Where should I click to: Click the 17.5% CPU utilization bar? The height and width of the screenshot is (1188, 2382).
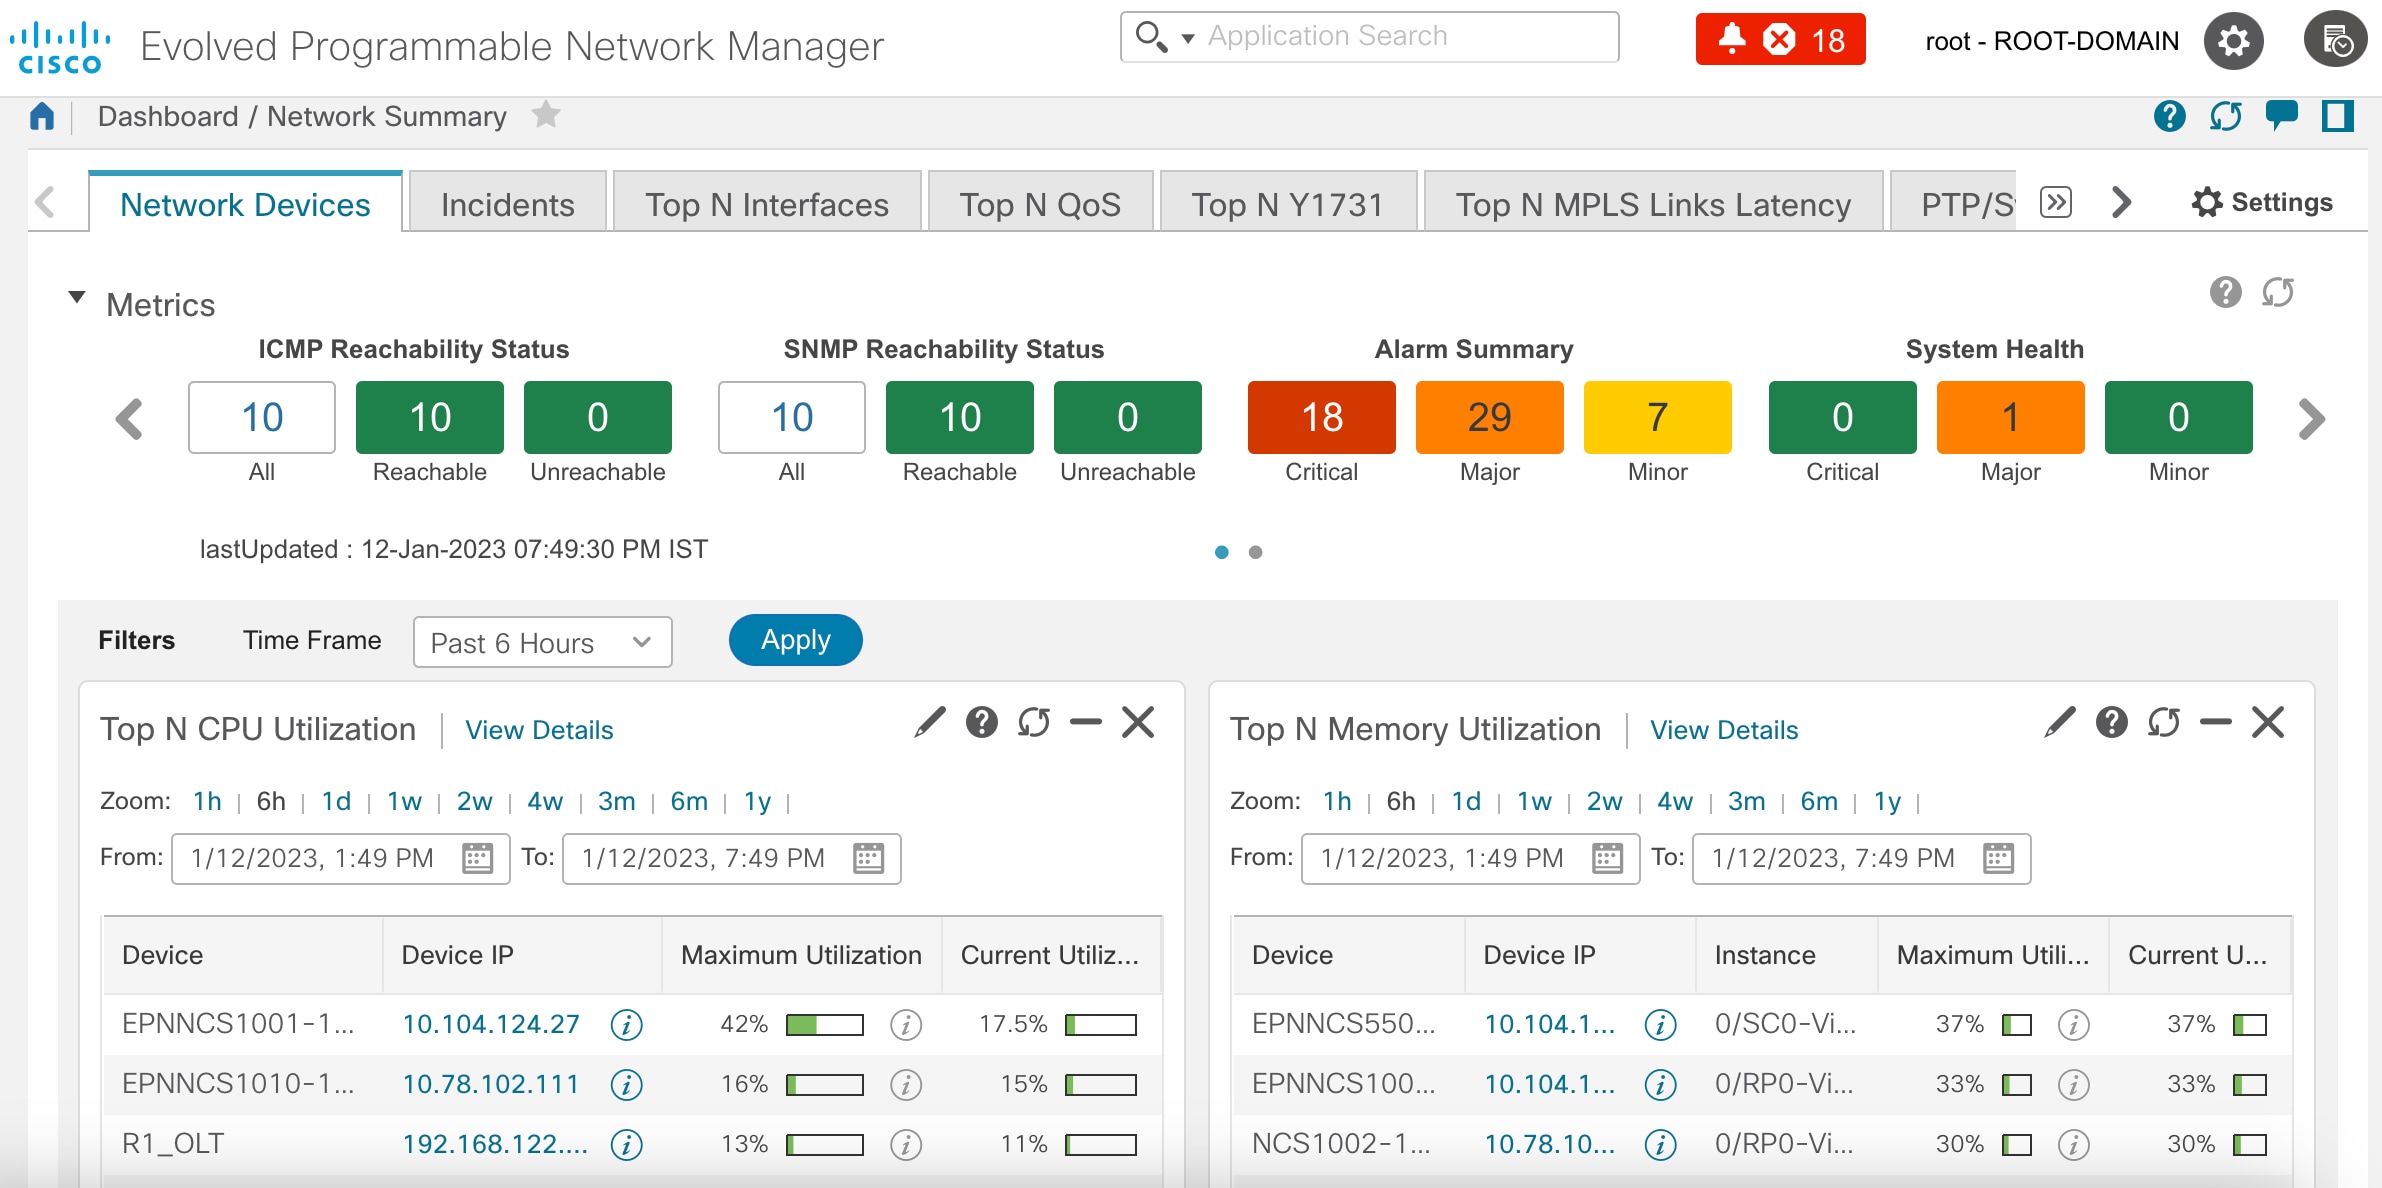point(1101,1024)
